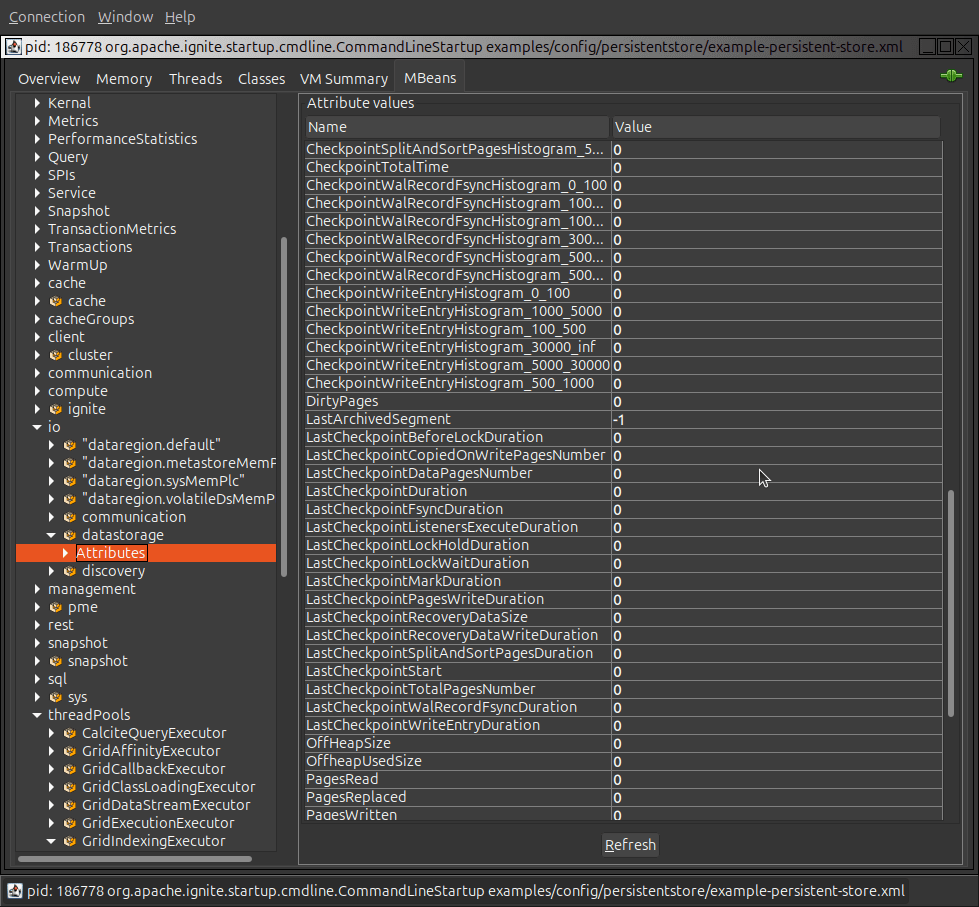Expand the management tree node
979x907 pixels.
[x=37, y=589]
